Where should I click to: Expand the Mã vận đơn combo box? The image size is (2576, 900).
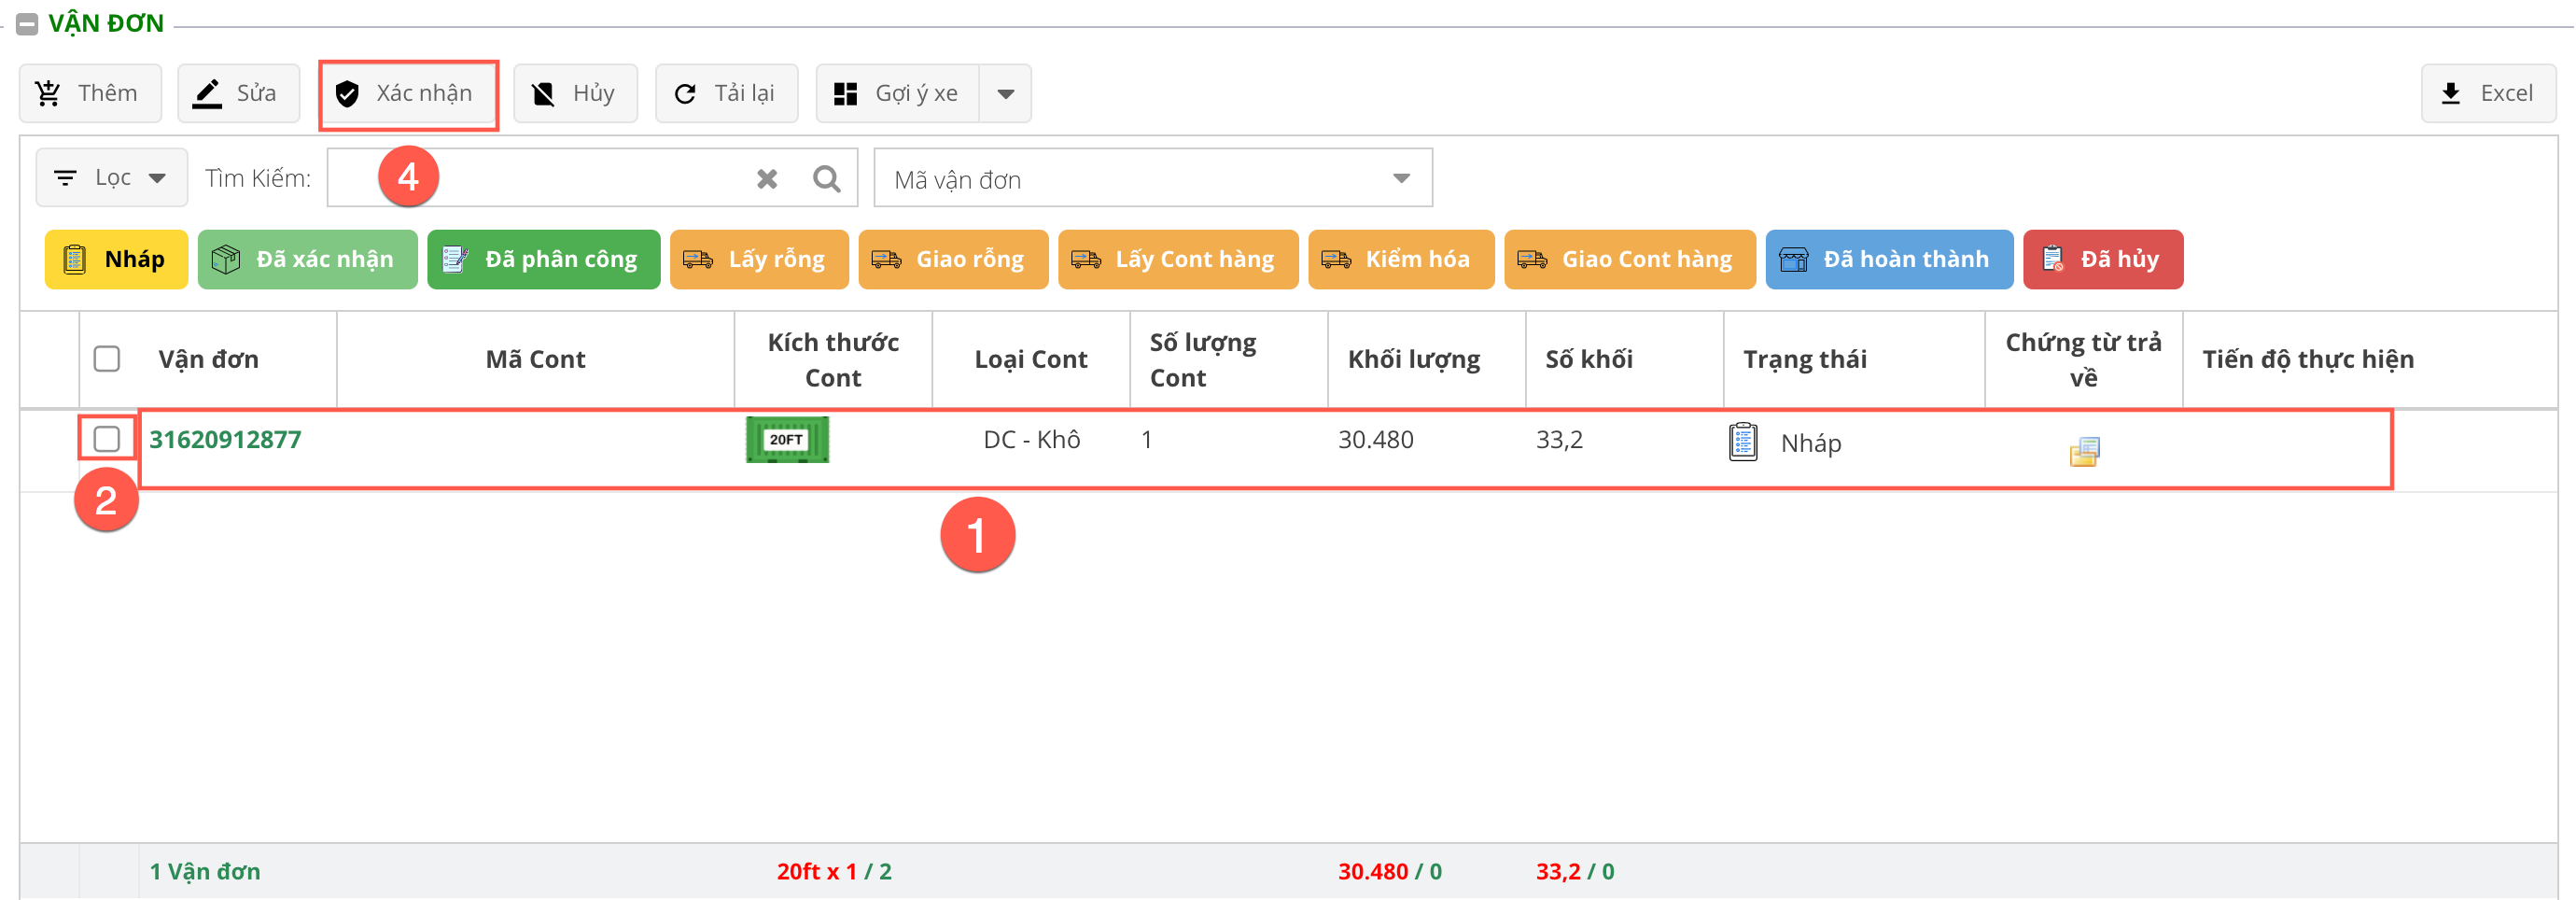click(x=1401, y=179)
